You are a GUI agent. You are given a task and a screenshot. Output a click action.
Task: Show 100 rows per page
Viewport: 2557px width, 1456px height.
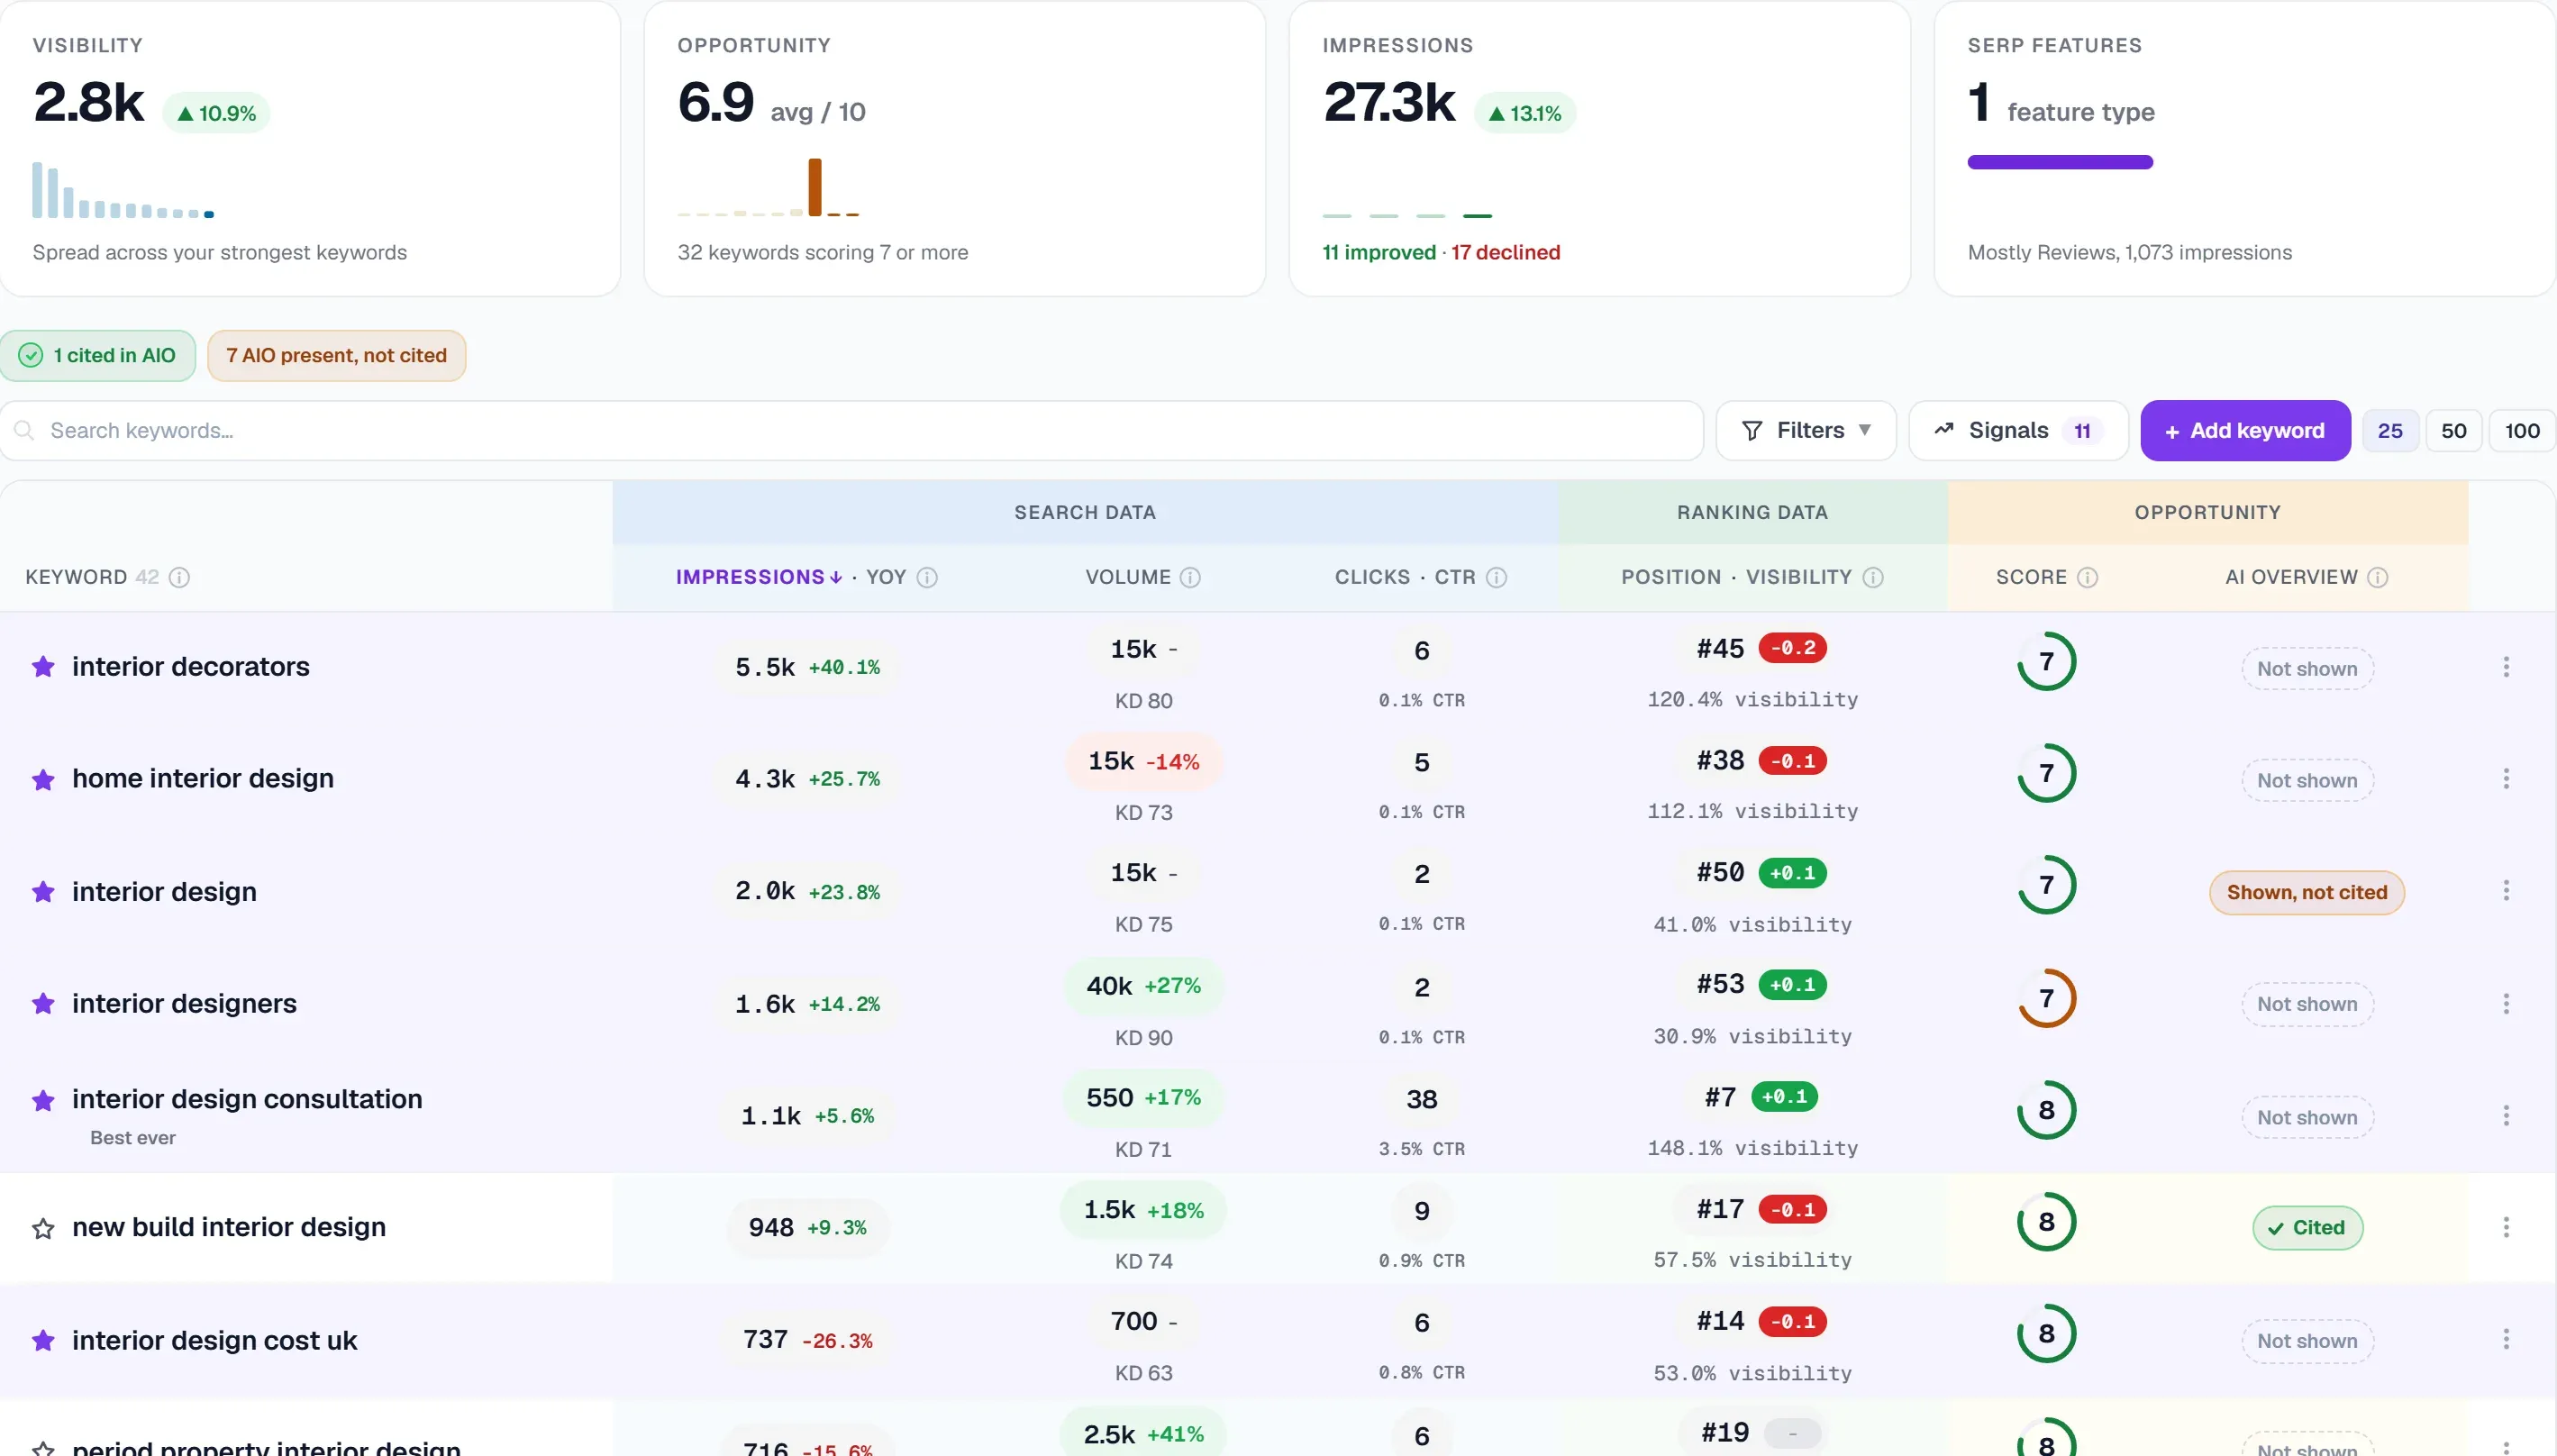2522,431
